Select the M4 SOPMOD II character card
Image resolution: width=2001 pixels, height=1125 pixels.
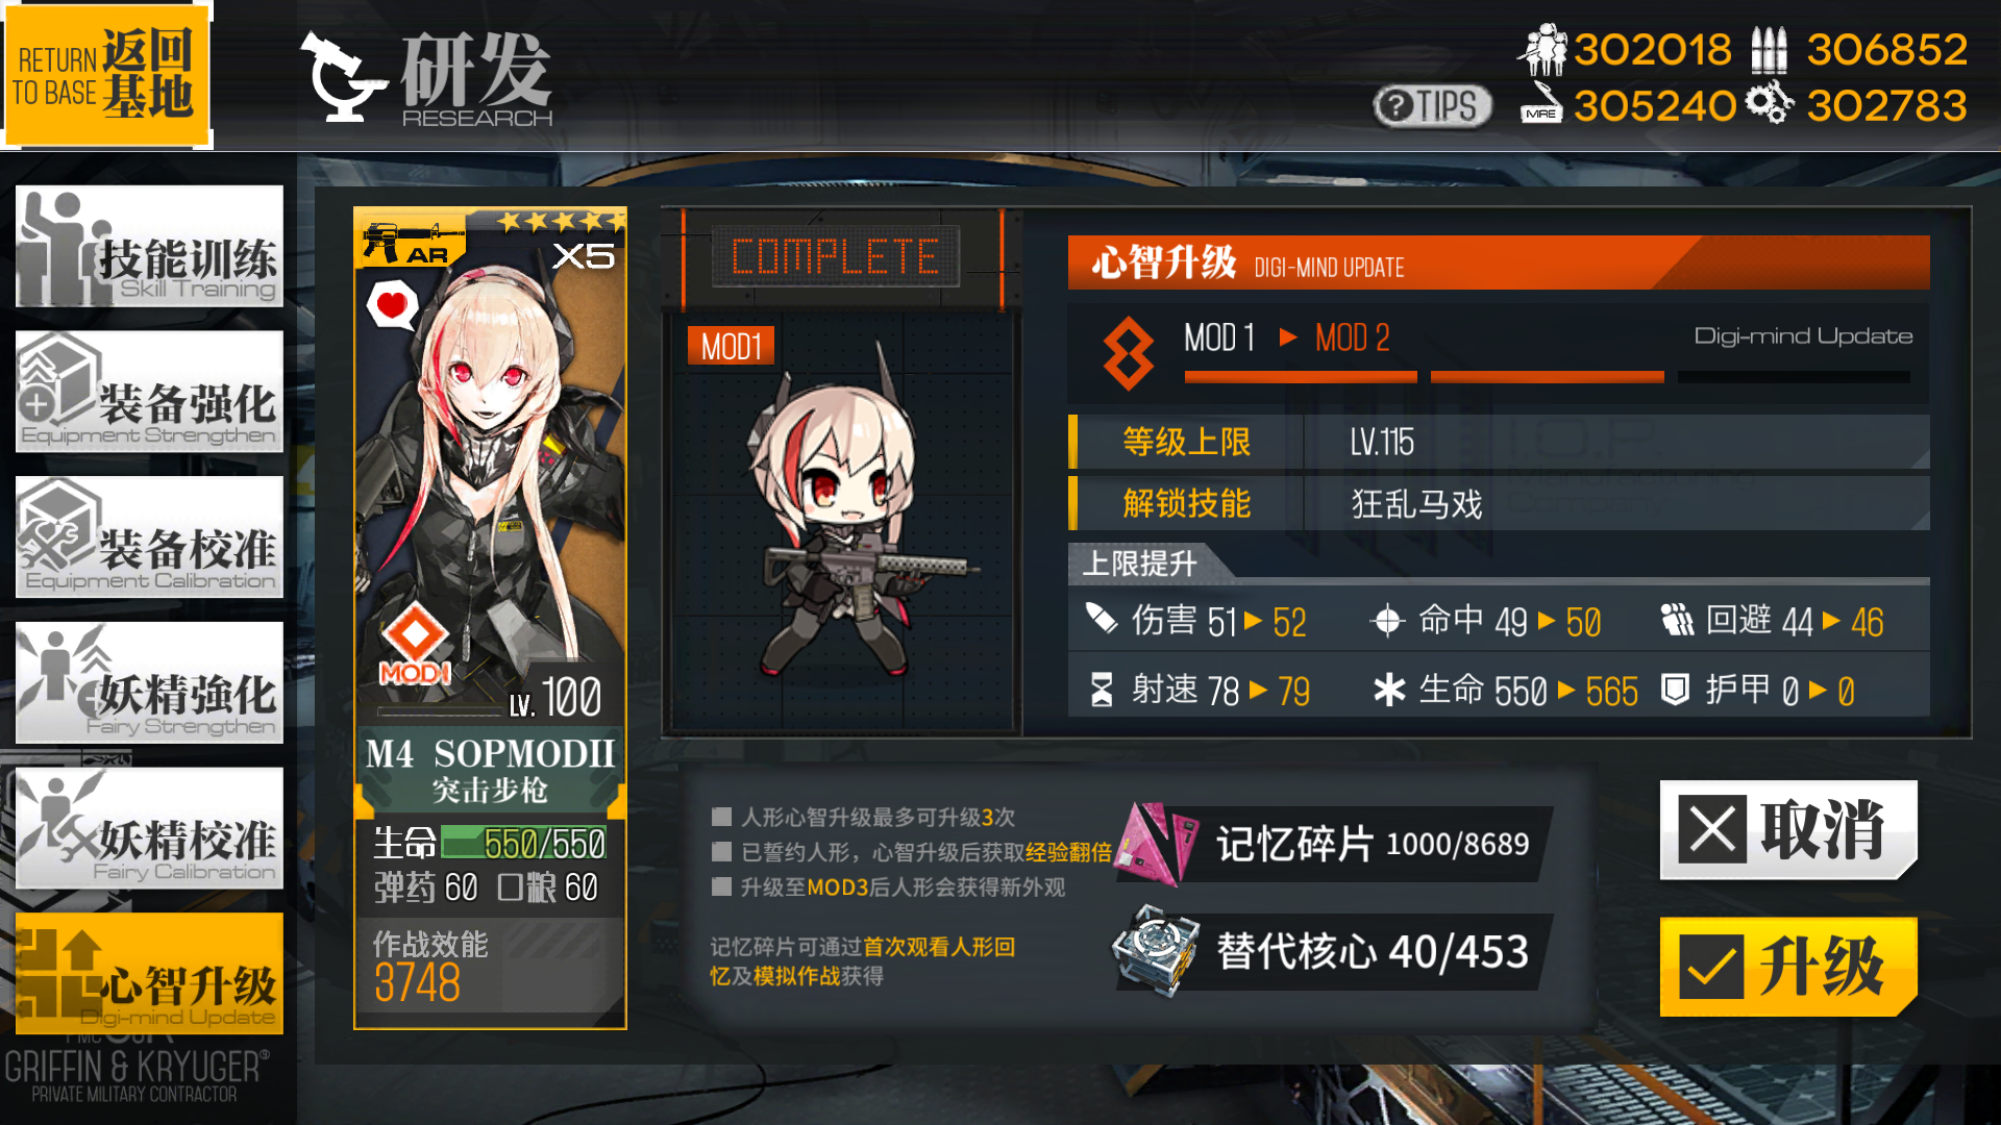click(490, 618)
